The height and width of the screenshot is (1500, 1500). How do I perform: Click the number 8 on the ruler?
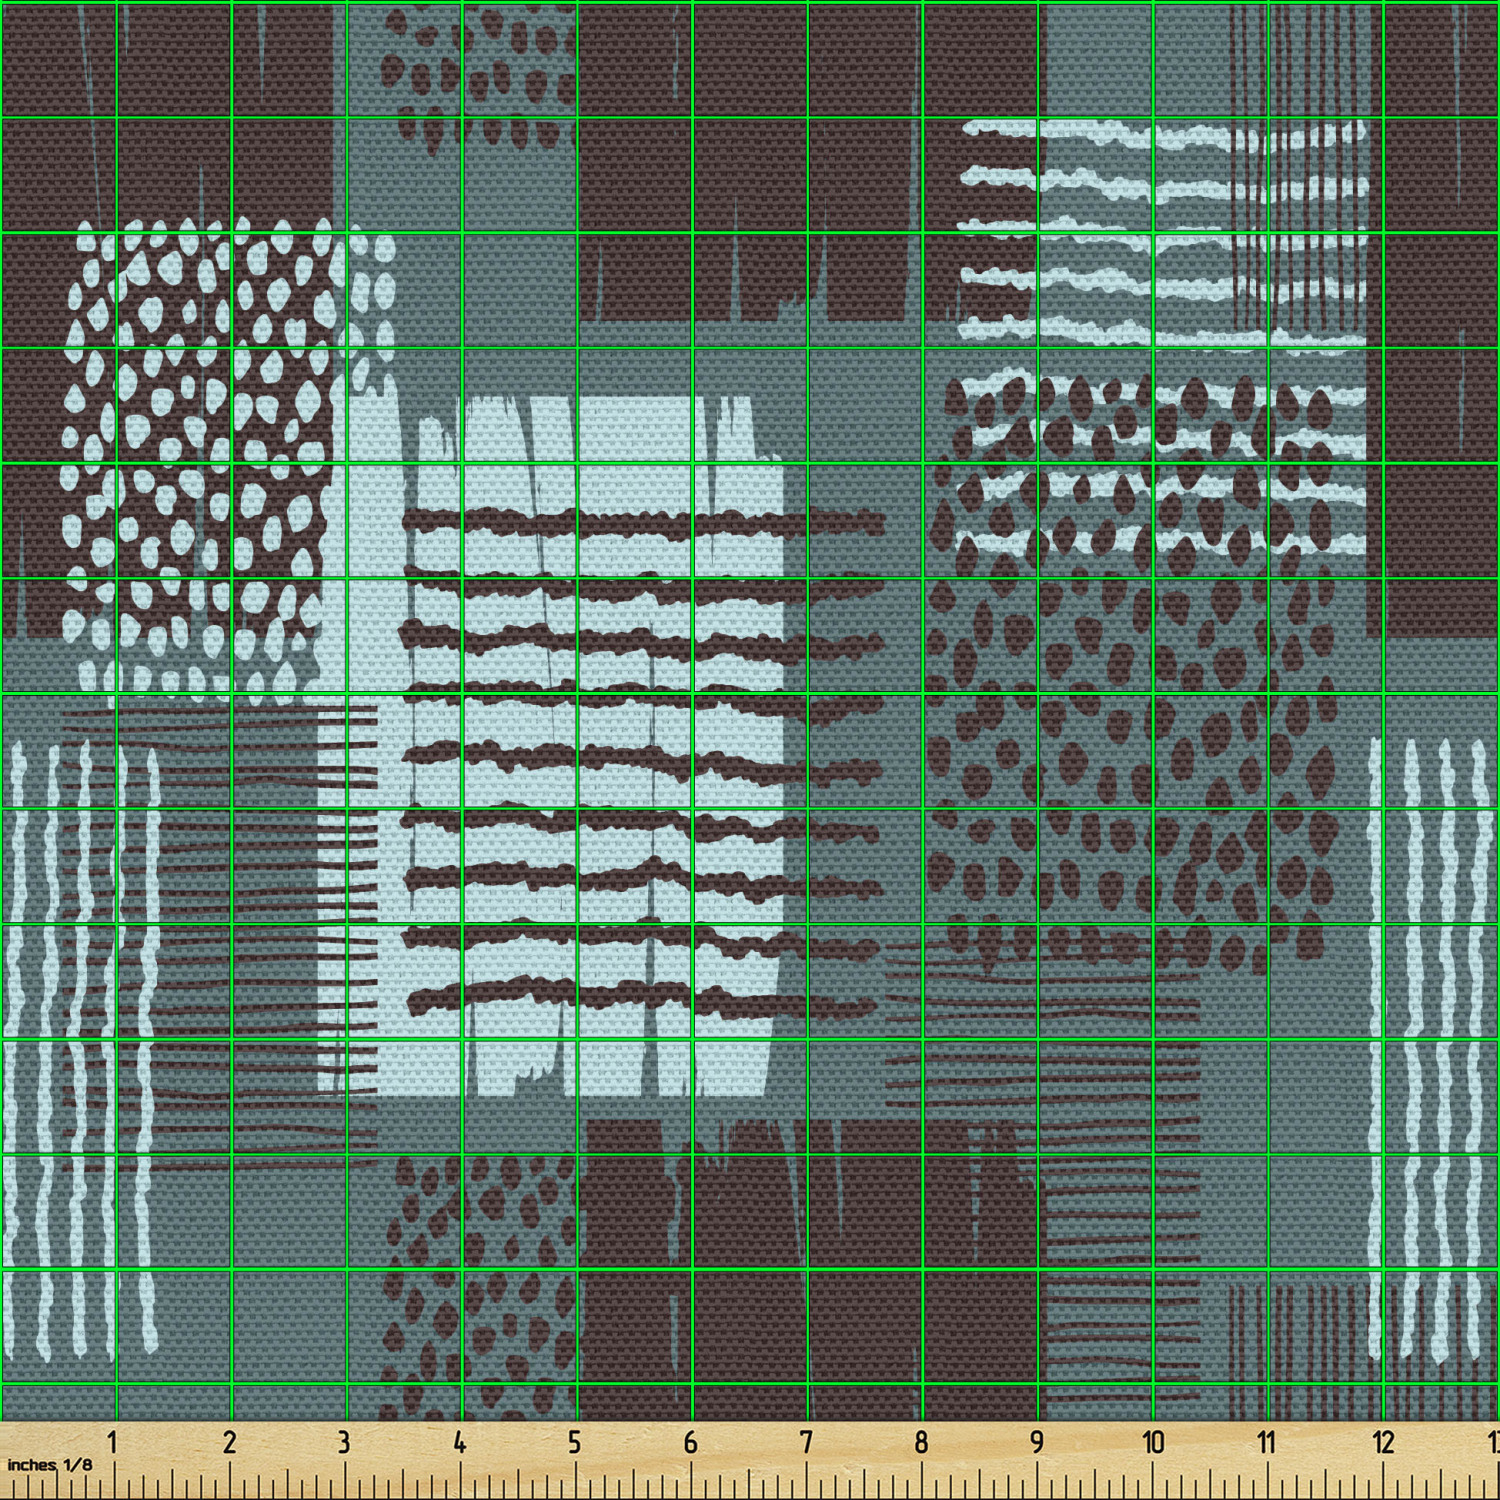[x=921, y=1442]
